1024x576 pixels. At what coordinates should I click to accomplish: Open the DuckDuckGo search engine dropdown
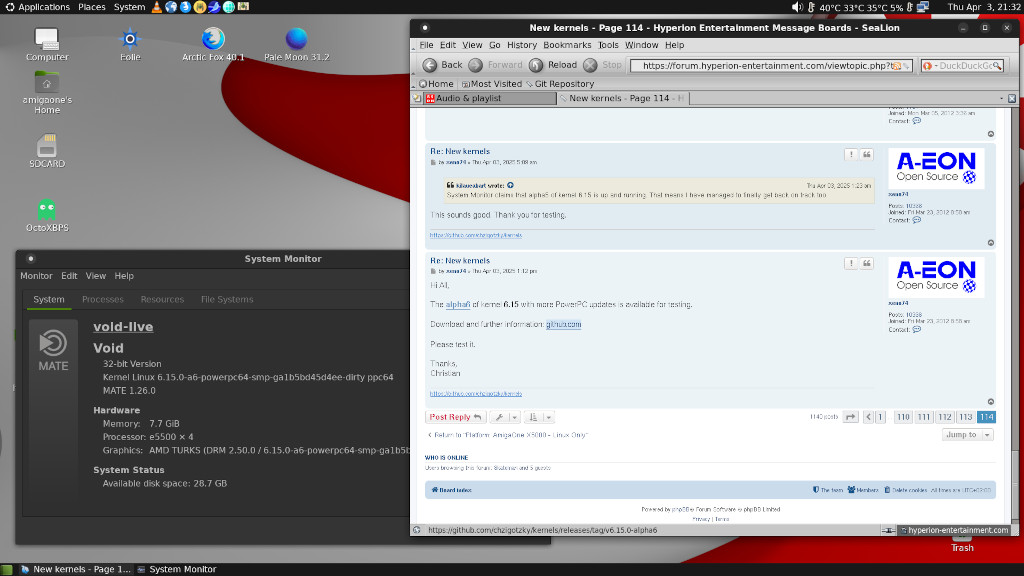pyautogui.click(x=929, y=66)
